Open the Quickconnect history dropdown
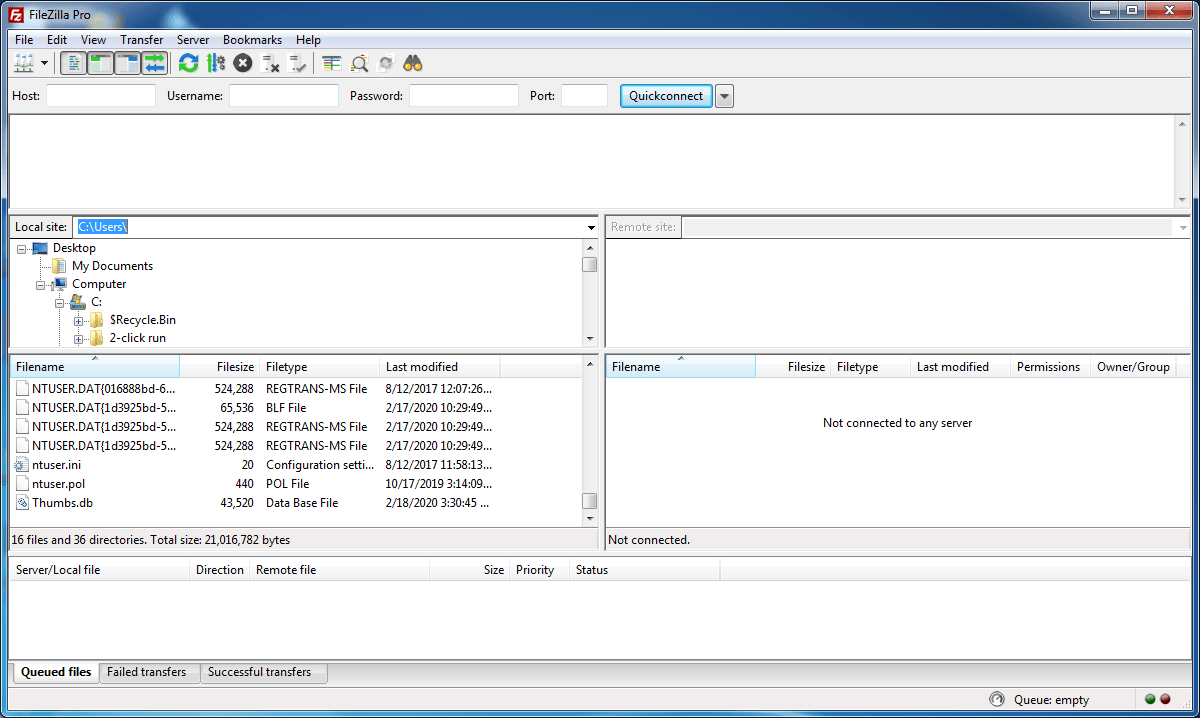This screenshot has height=718, width=1200. [x=725, y=96]
